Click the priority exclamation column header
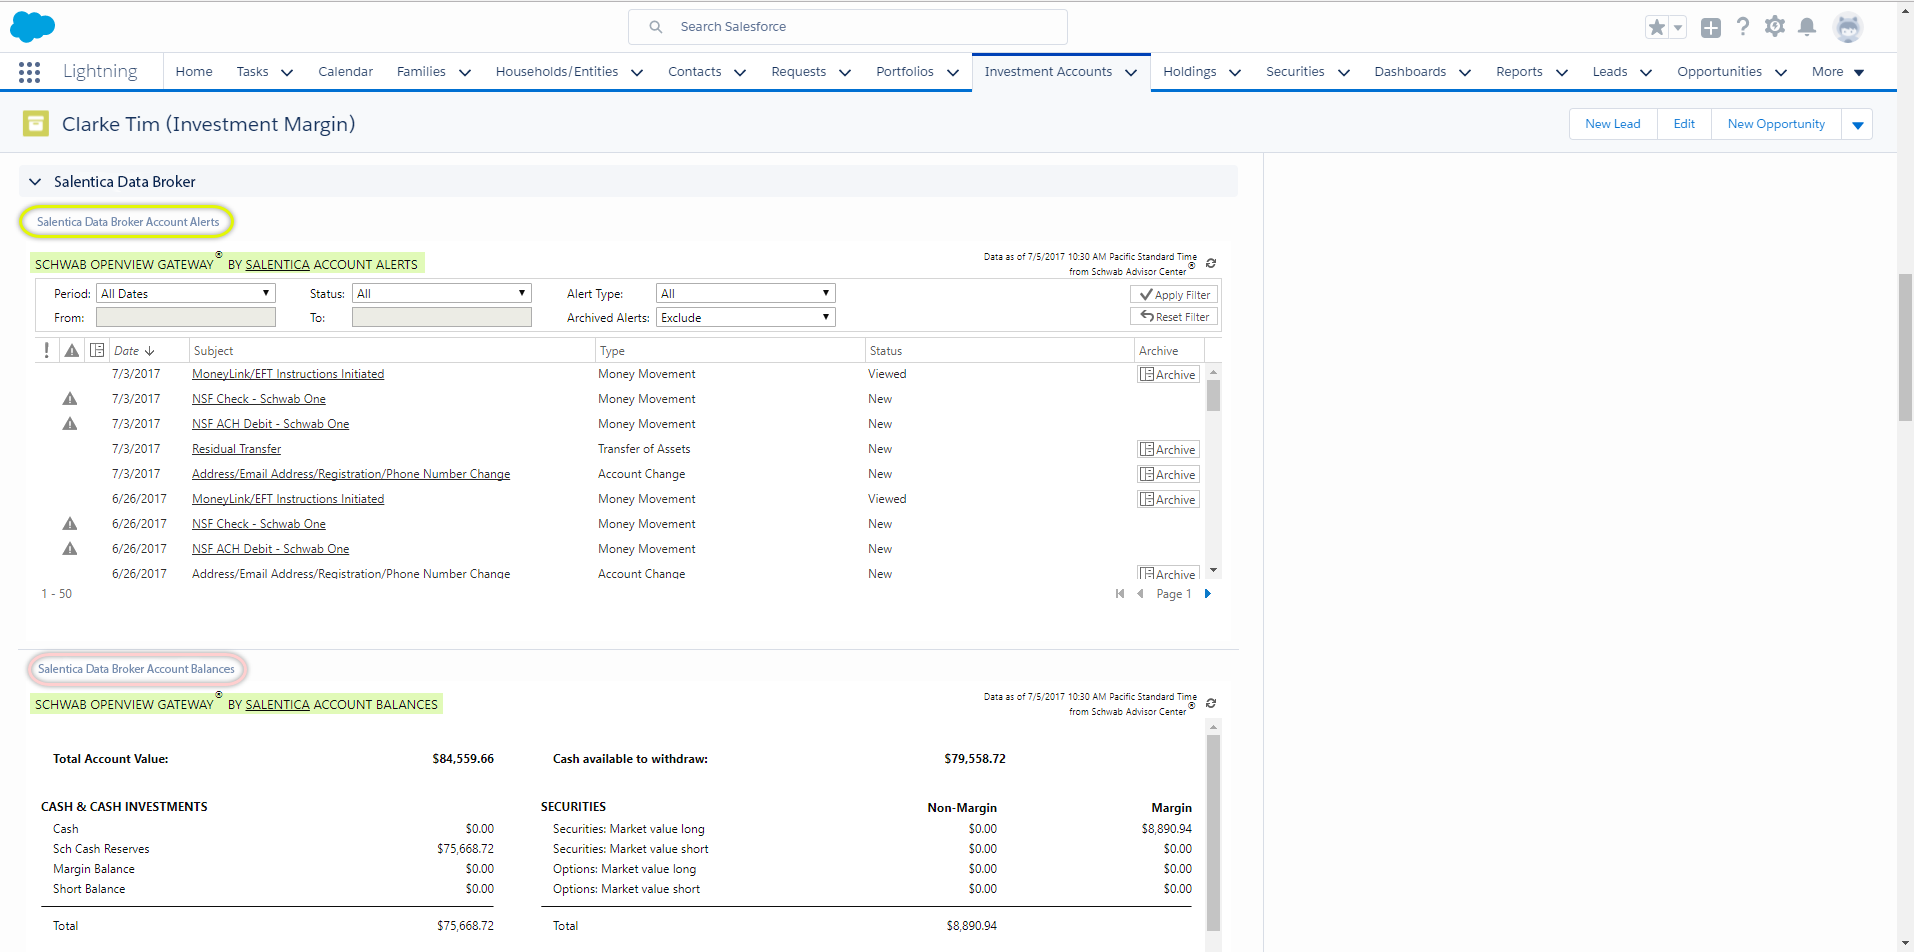 pyautogui.click(x=46, y=350)
